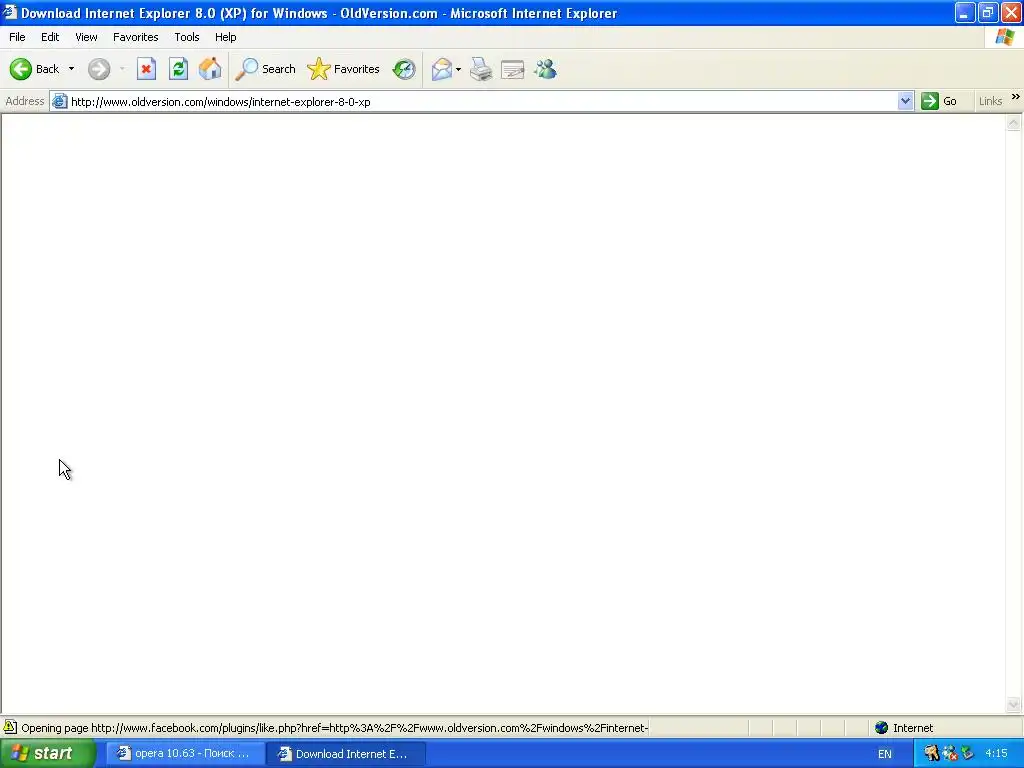Viewport: 1024px width, 768px height.
Task: Open the Tools menu
Action: click(186, 37)
